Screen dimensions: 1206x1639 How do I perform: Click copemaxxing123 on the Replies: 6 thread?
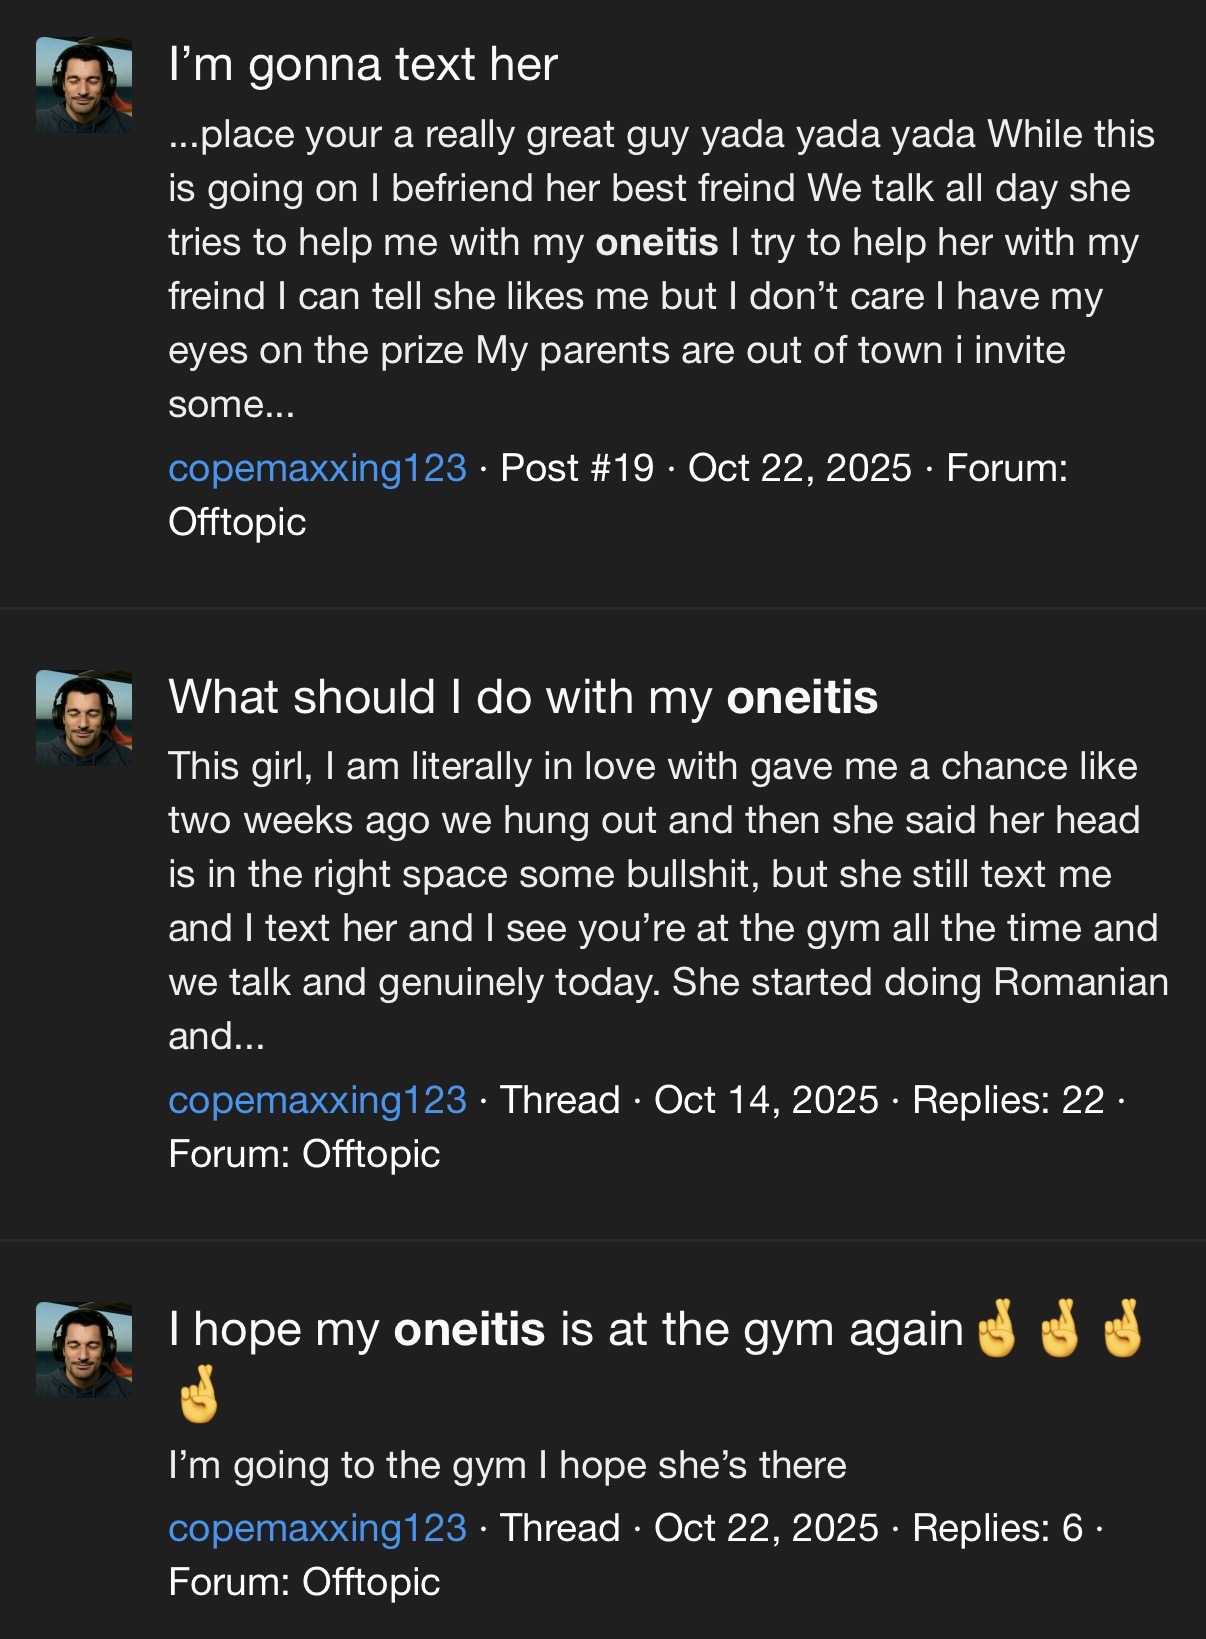(x=317, y=1528)
